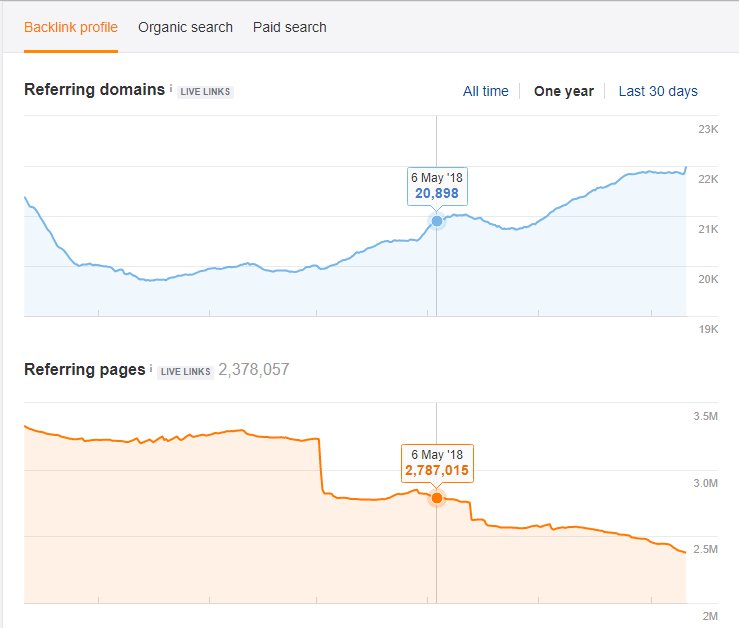Click info icon next to Referring domains
This screenshot has width=739, height=628.
click(x=171, y=88)
